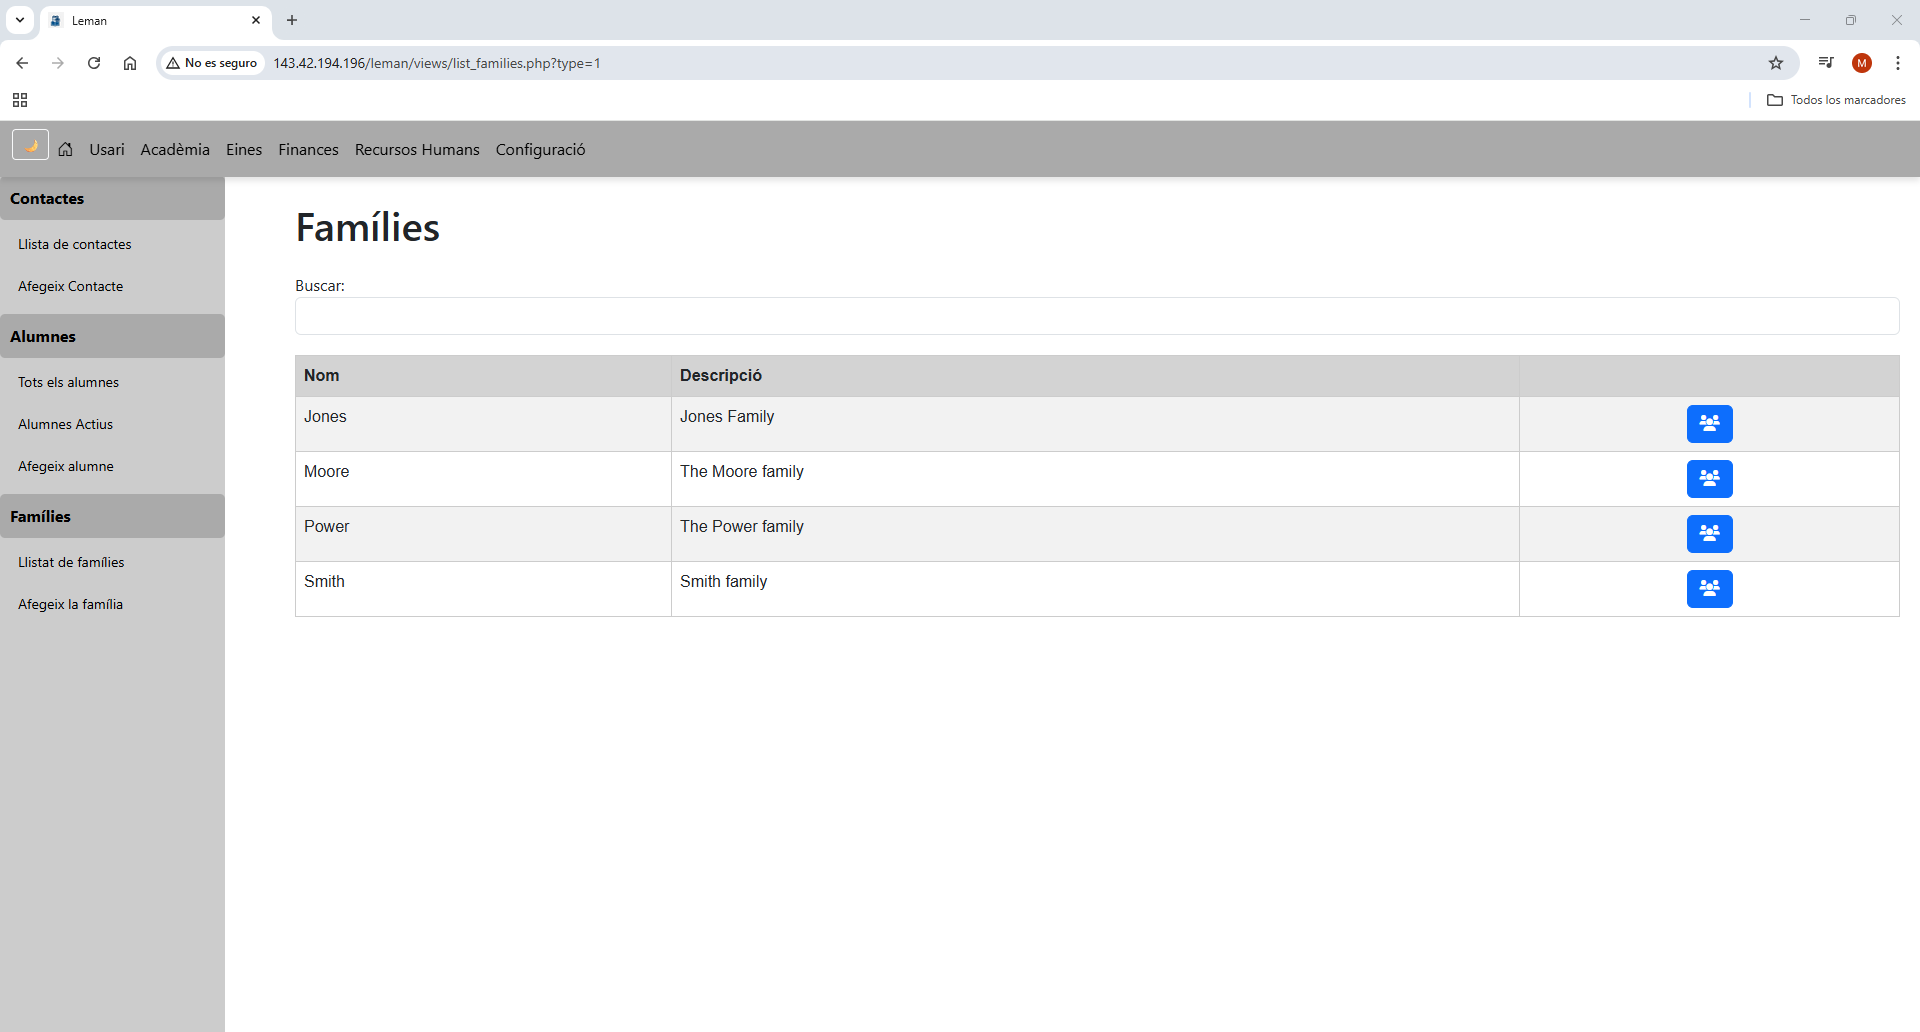The height and width of the screenshot is (1032, 1920).
Task: Select the Contactes sidebar header
Action: [x=112, y=199]
